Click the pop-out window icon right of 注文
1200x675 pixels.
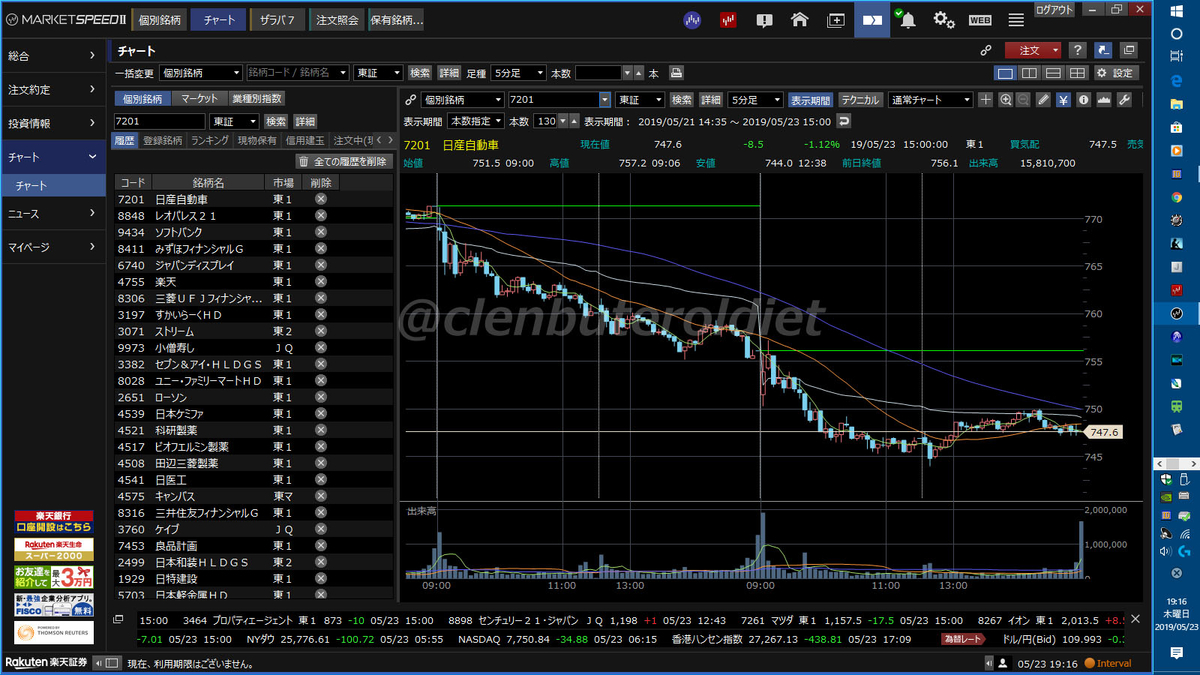point(1129,50)
